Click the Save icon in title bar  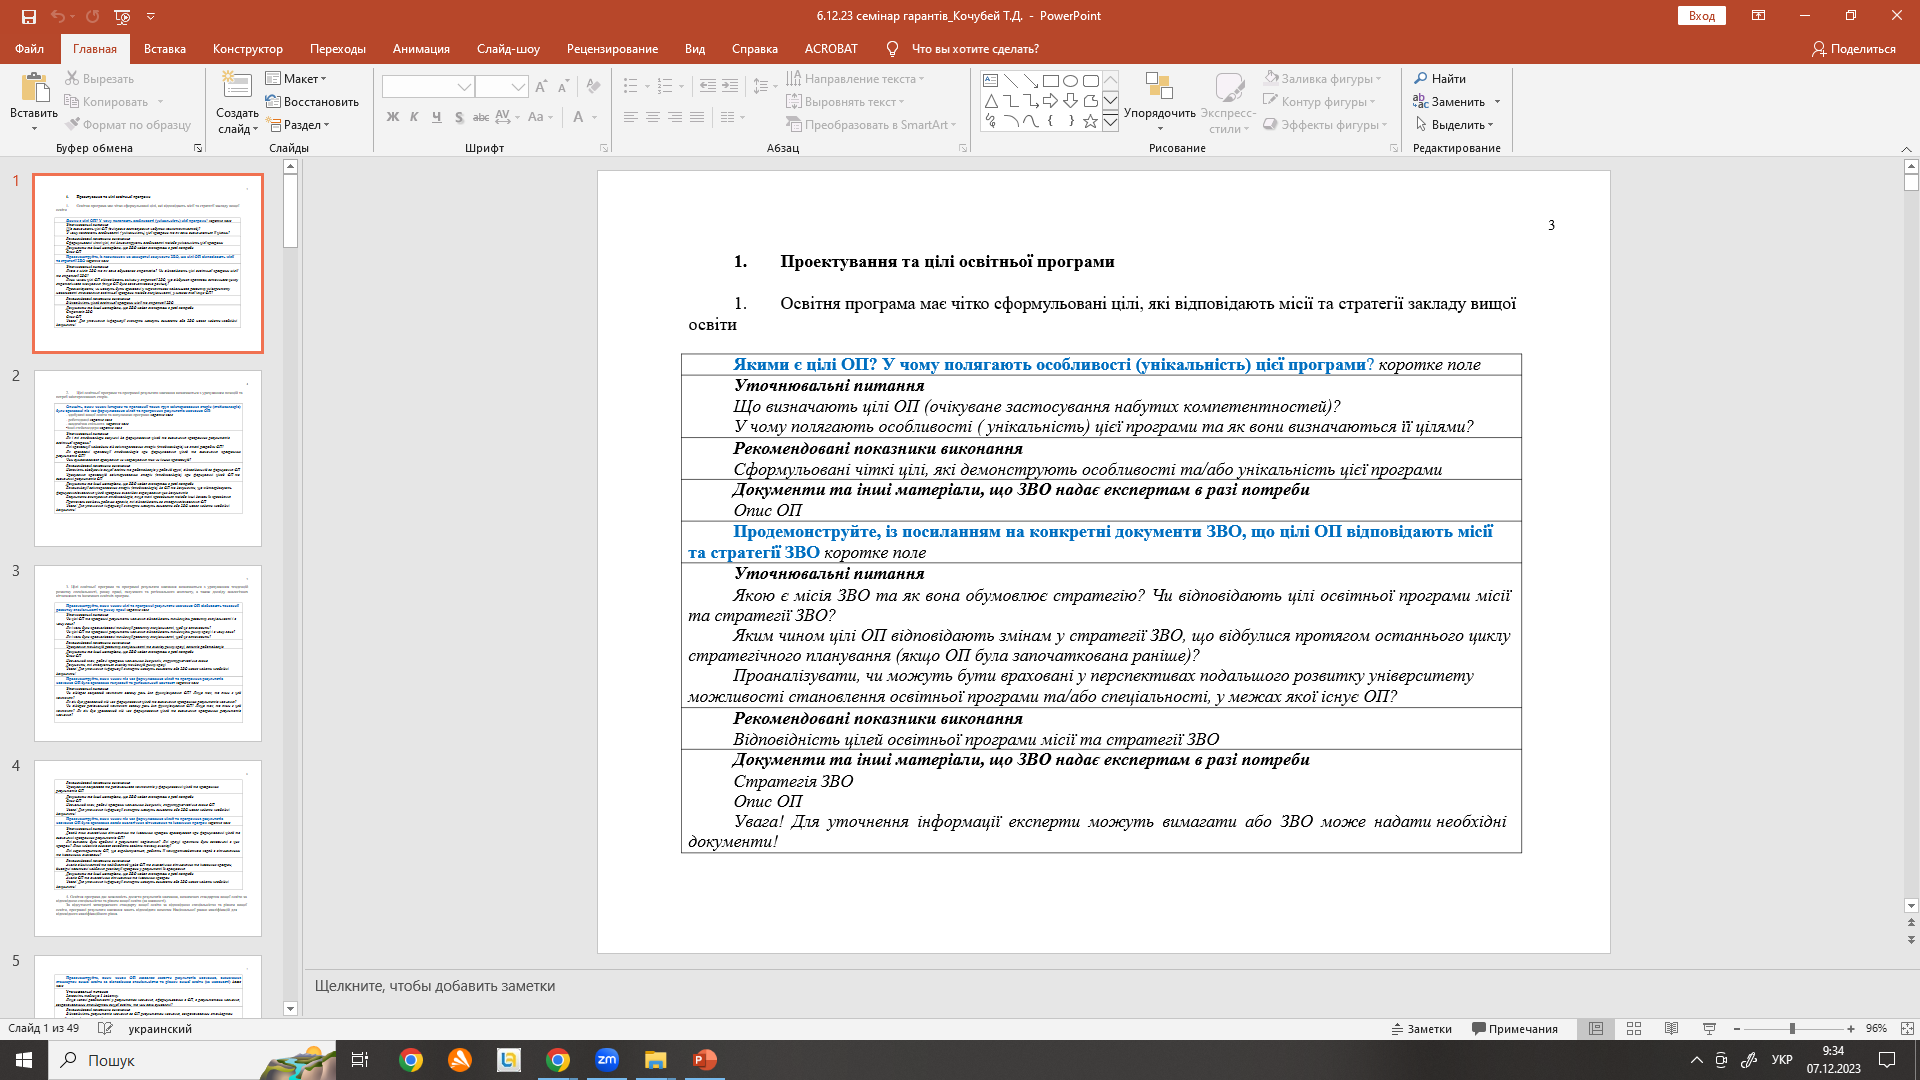tap(28, 16)
